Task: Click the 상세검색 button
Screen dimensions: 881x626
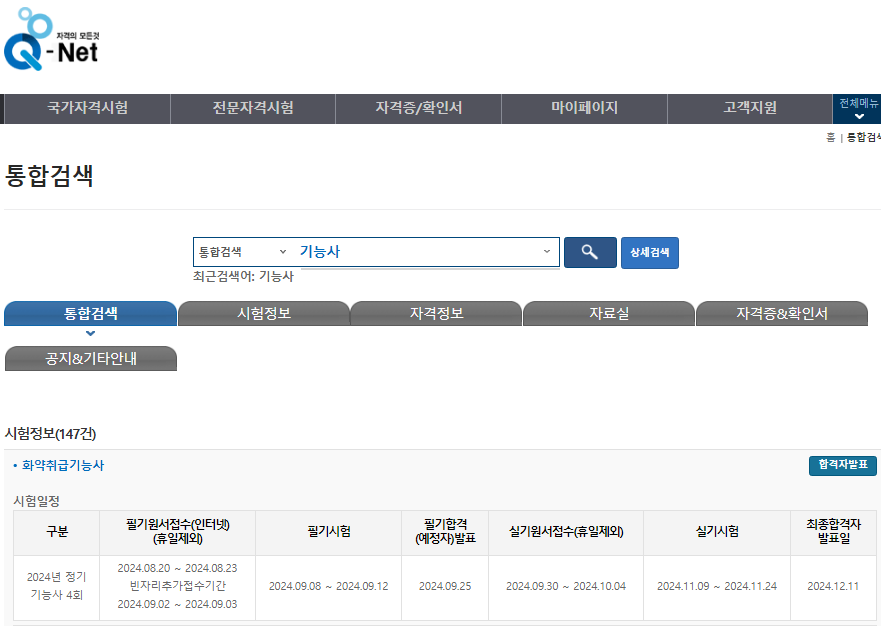Action: (x=650, y=252)
